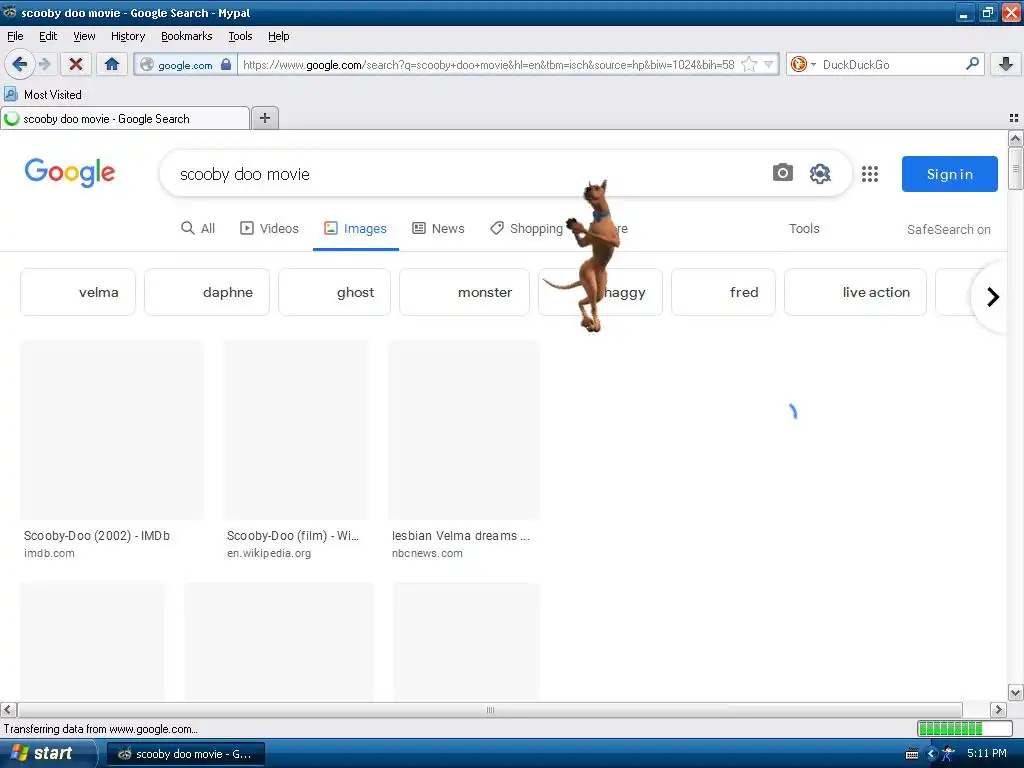The width and height of the screenshot is (1024, 768).
Task: Bookmark this page with the star icon
Action: [749, 65]
